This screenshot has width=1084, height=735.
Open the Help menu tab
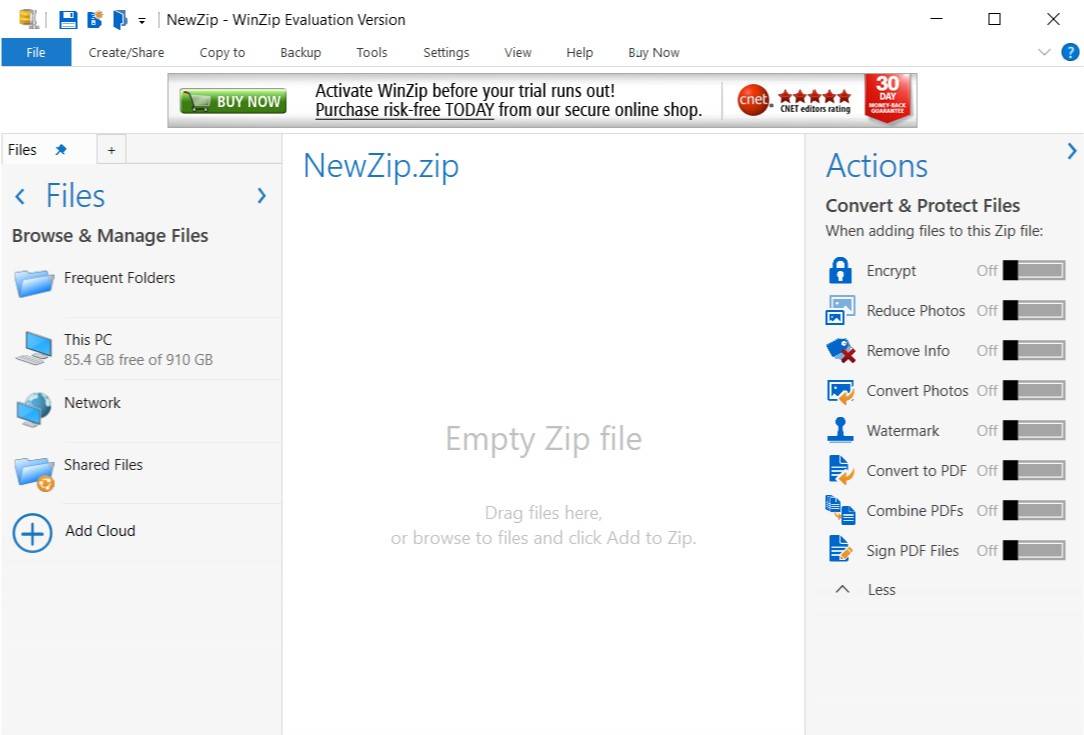[579, 53]
